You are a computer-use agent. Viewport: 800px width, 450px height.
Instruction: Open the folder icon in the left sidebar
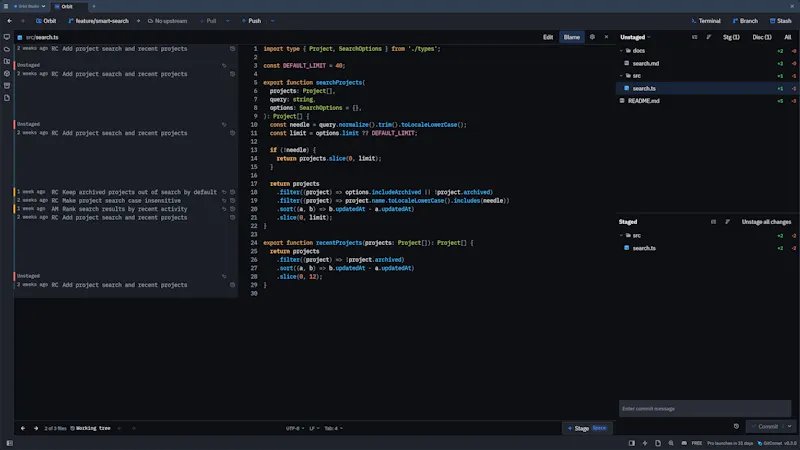click(x=7, y=61)
